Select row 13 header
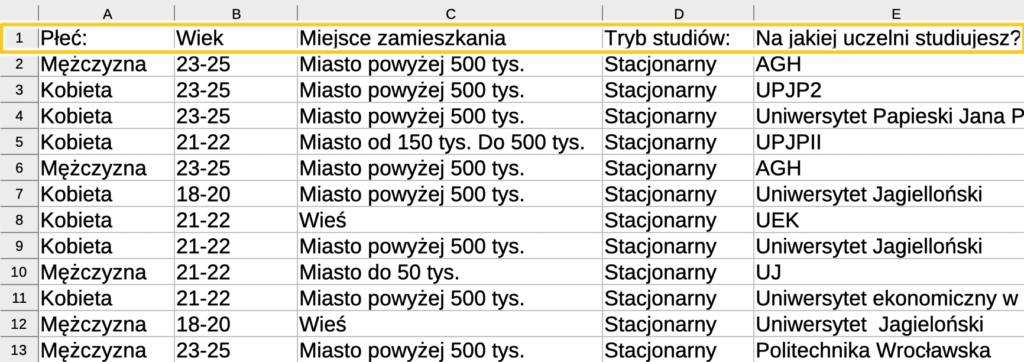This screenshot has height=362, width=1024. pyautogui.click(x=19, y=350)
